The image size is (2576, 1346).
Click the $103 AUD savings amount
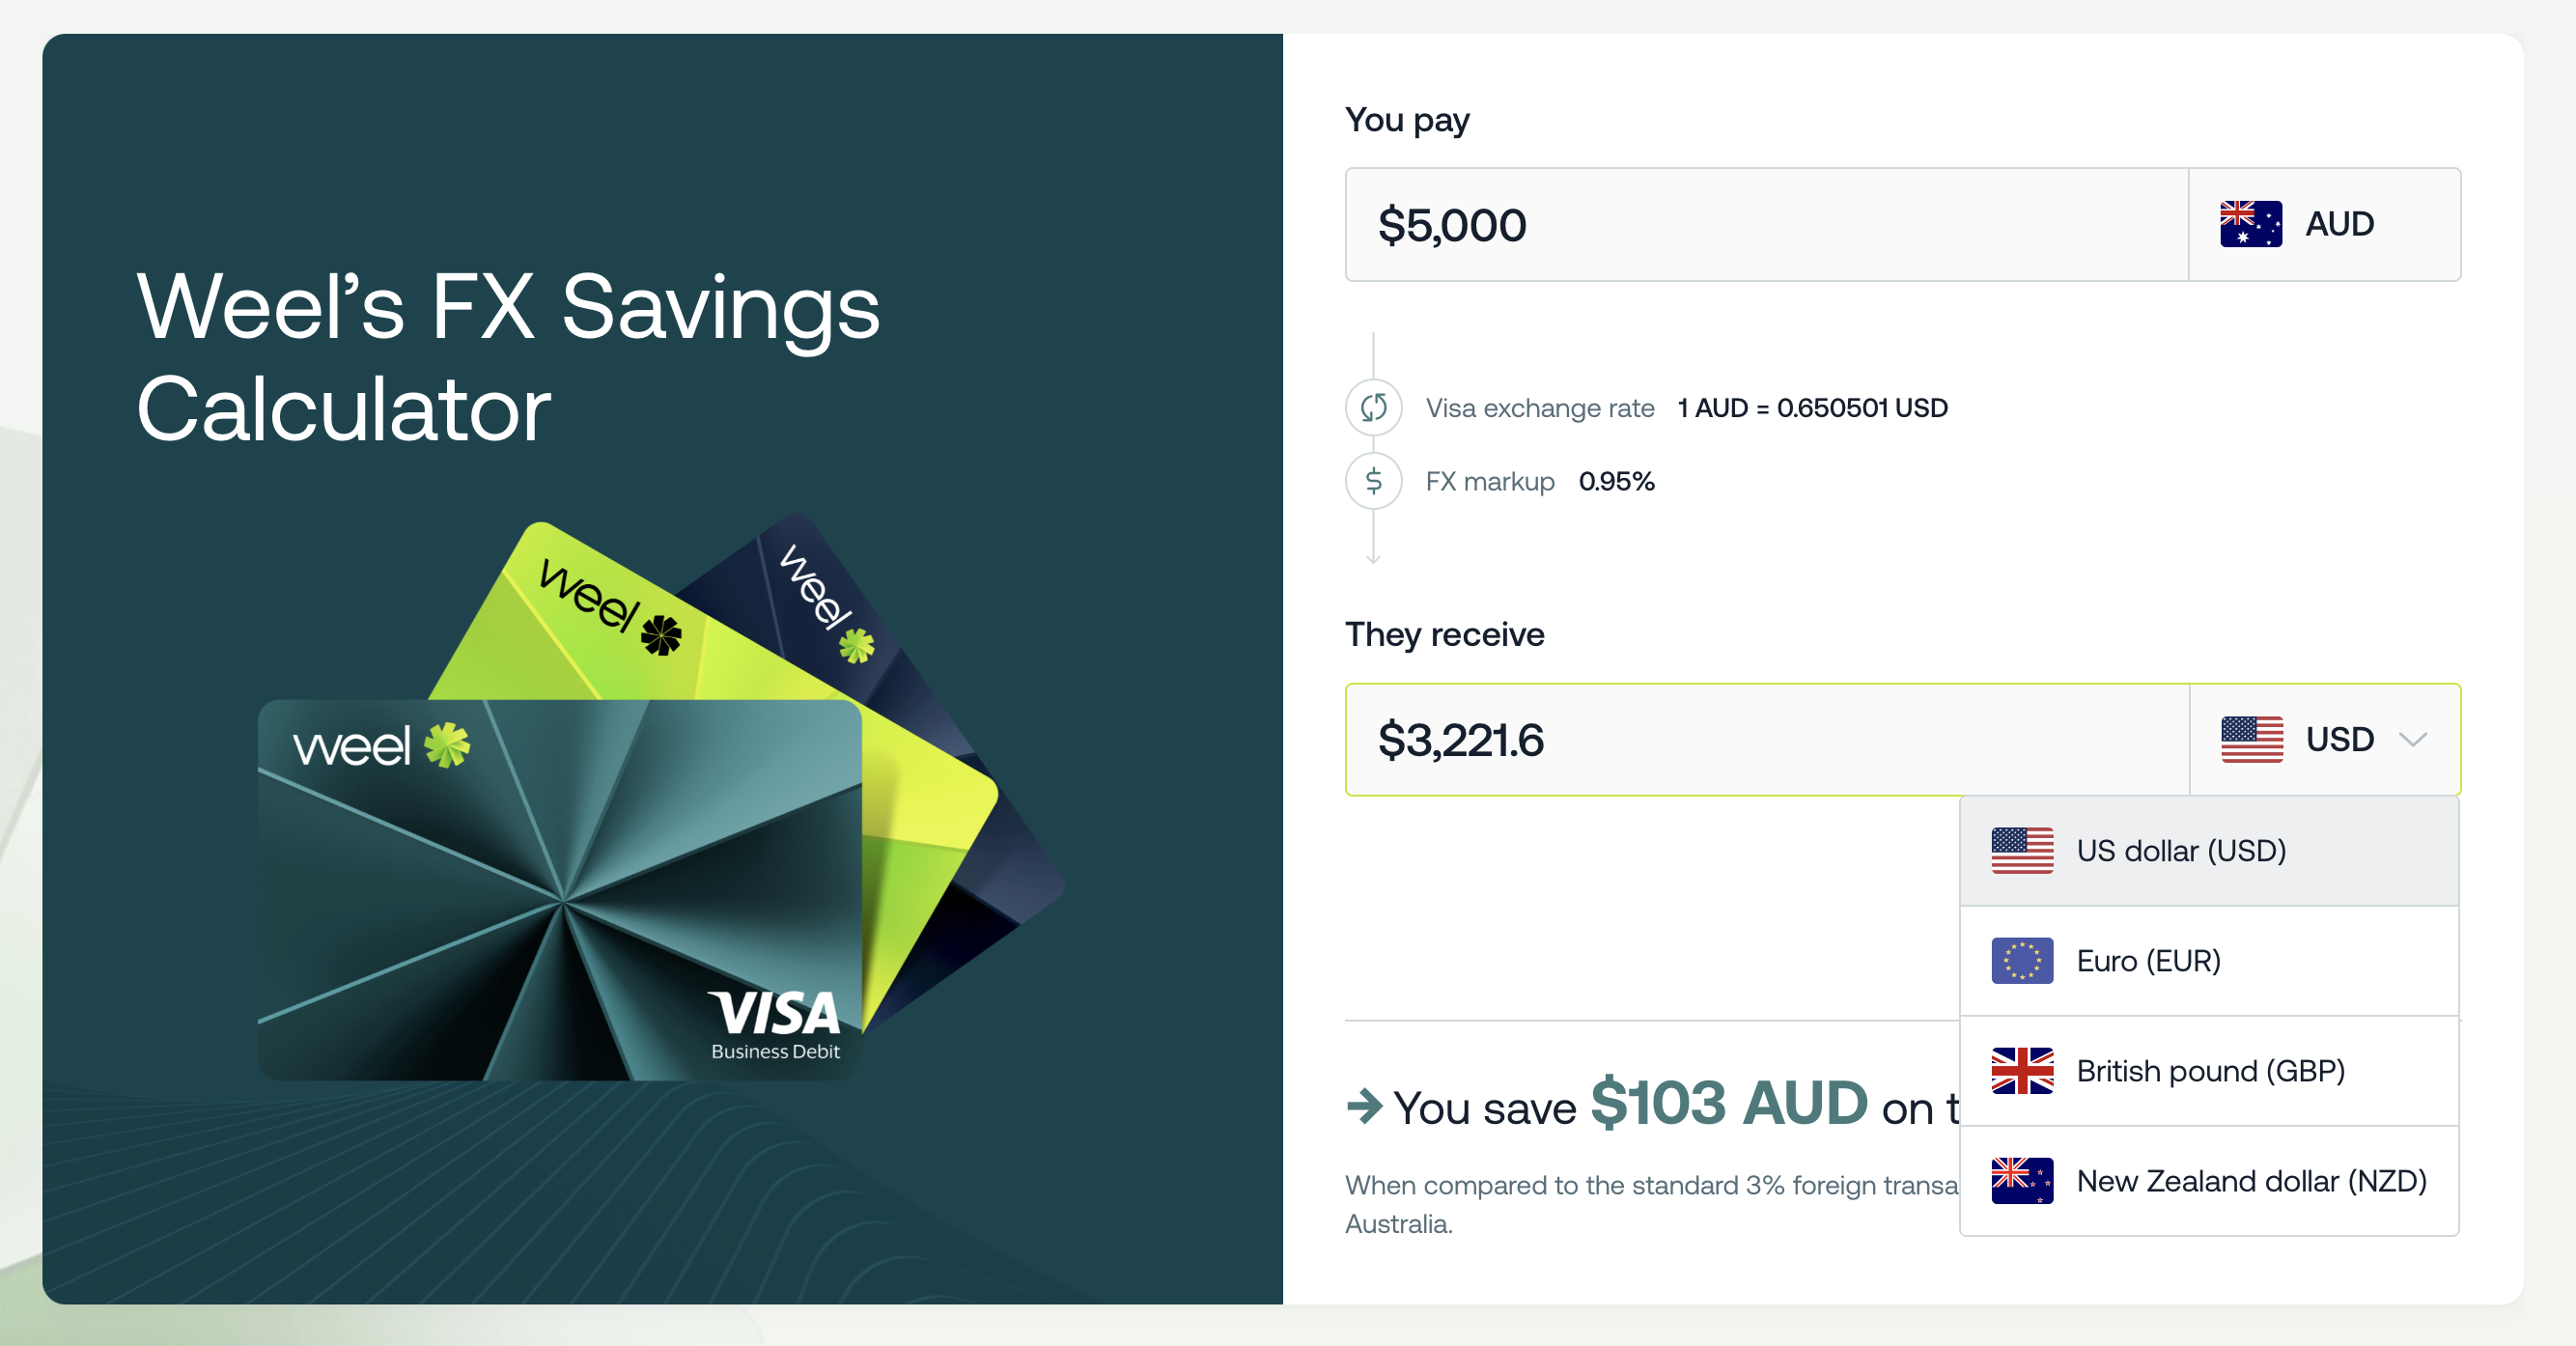(x=1729, y=1103)
